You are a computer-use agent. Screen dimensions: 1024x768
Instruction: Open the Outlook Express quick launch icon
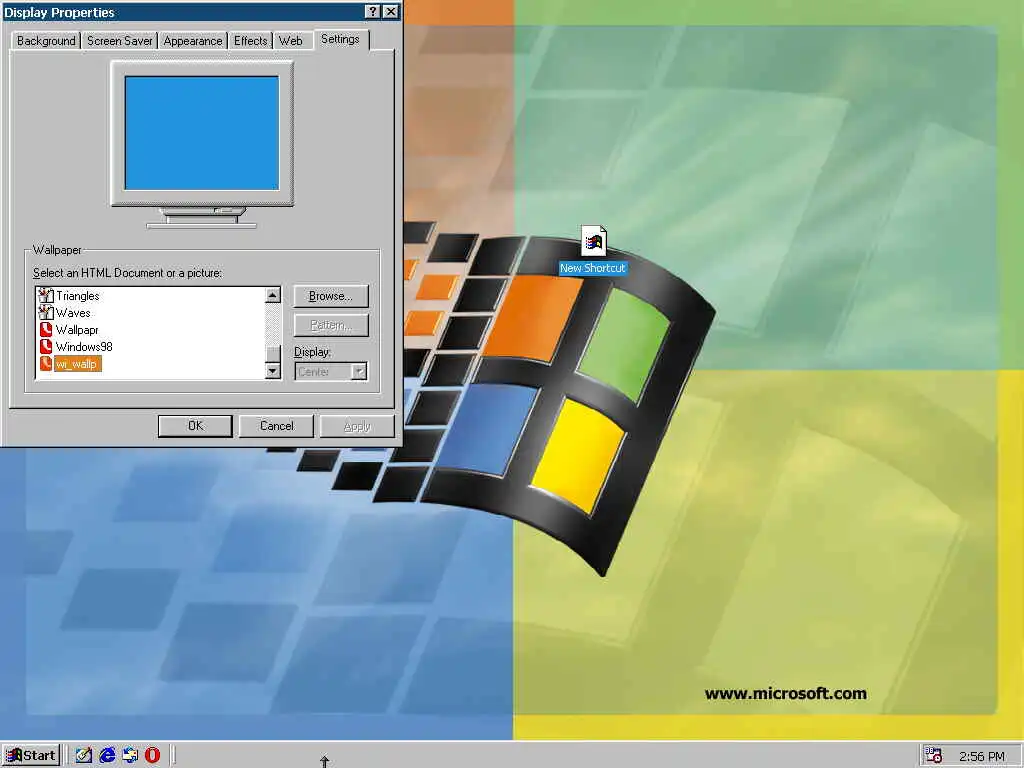pos(130,756)
